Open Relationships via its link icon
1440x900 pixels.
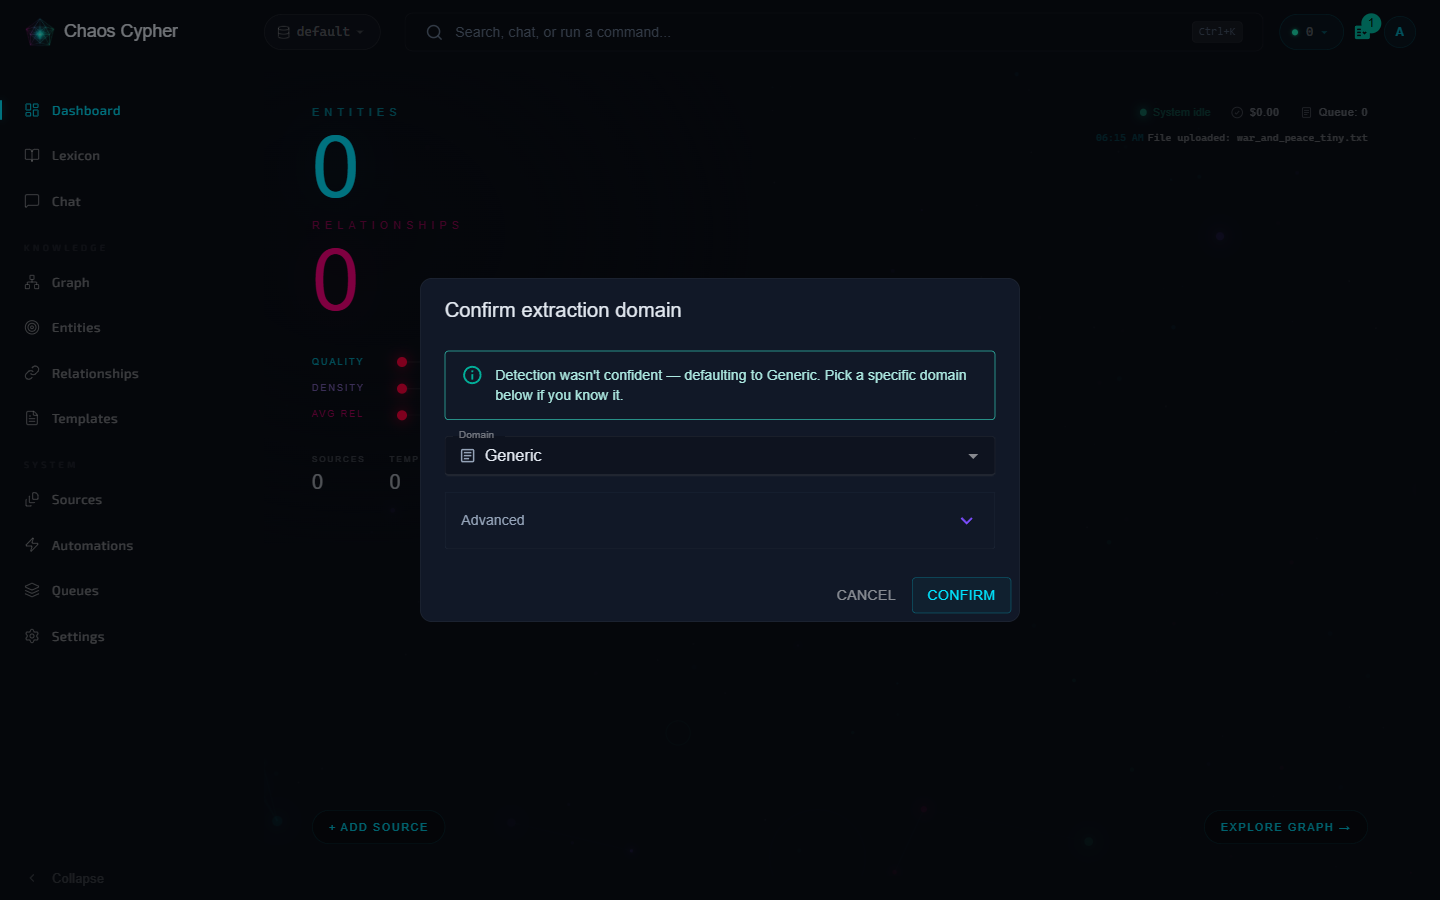pyautogui.click(x=32, y=373)
